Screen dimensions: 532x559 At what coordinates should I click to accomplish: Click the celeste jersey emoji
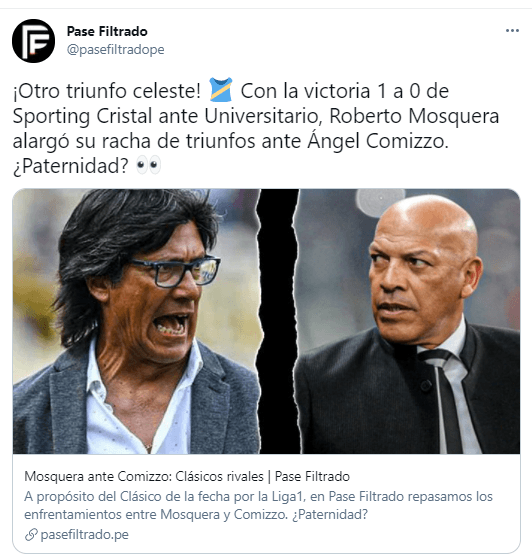point(221,90)
